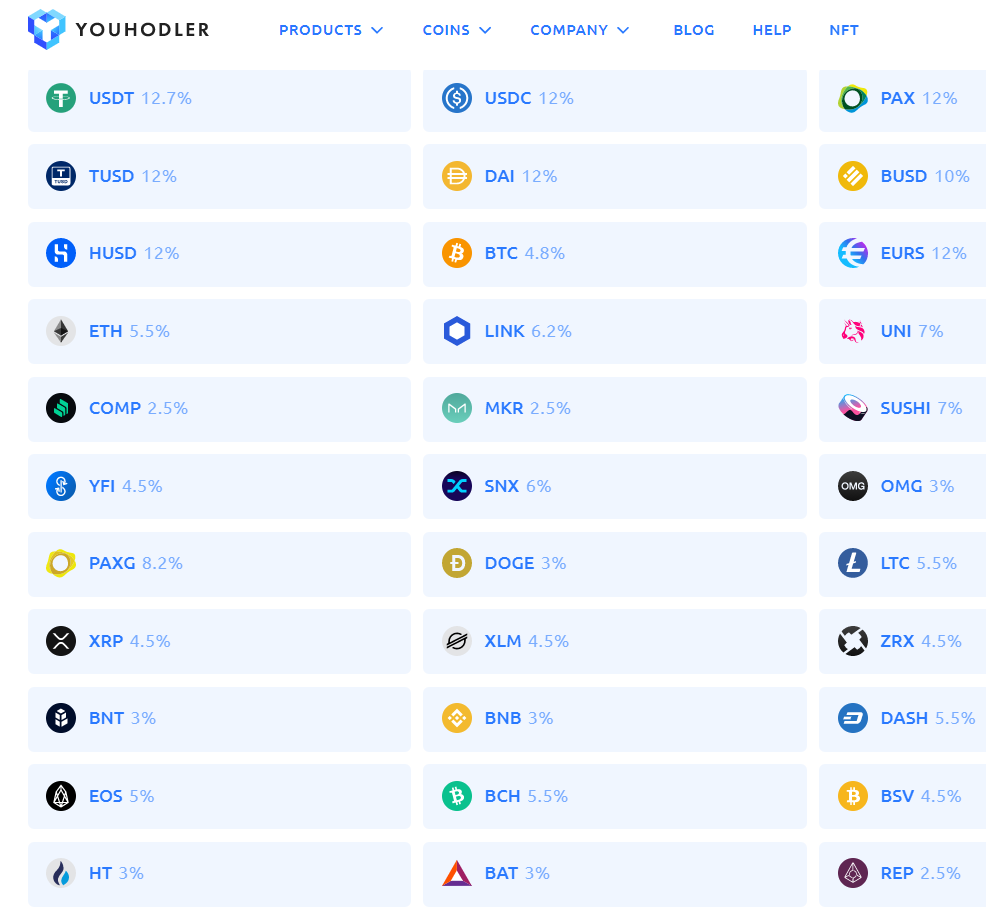This screenshot has height=911, width=986.
Task: Select the USDC 12% coin card
Action: click(614, 100)
